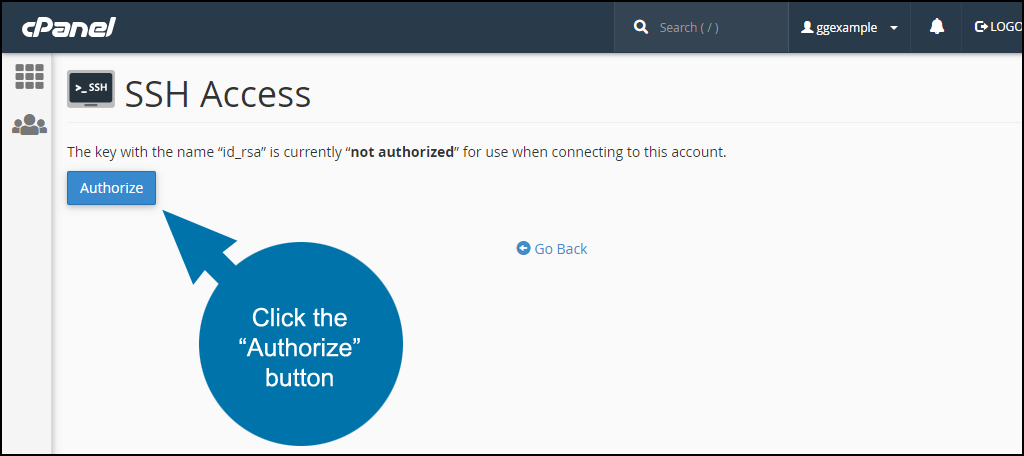Click the SSH terminal icon
1024x456 pixels.
point(91,89)
